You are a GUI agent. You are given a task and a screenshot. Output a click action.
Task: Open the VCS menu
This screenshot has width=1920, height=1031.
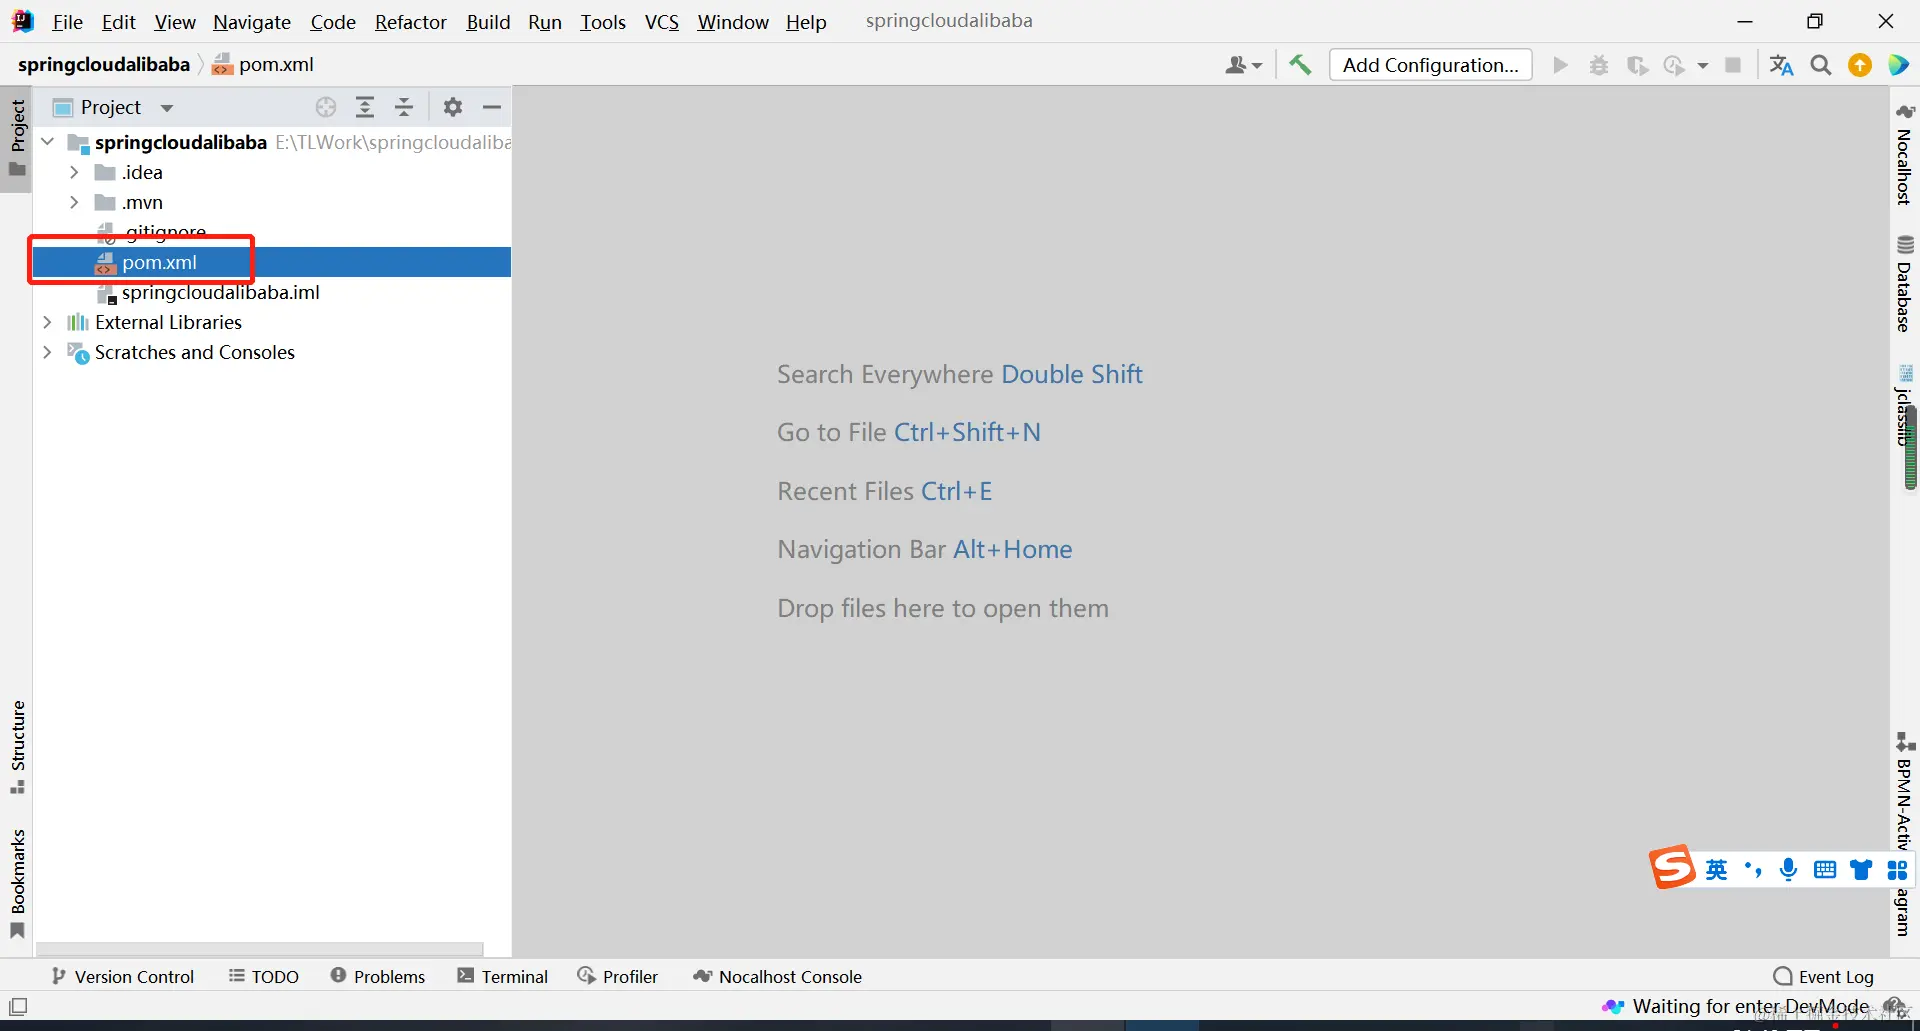click(x=662, y=22)
